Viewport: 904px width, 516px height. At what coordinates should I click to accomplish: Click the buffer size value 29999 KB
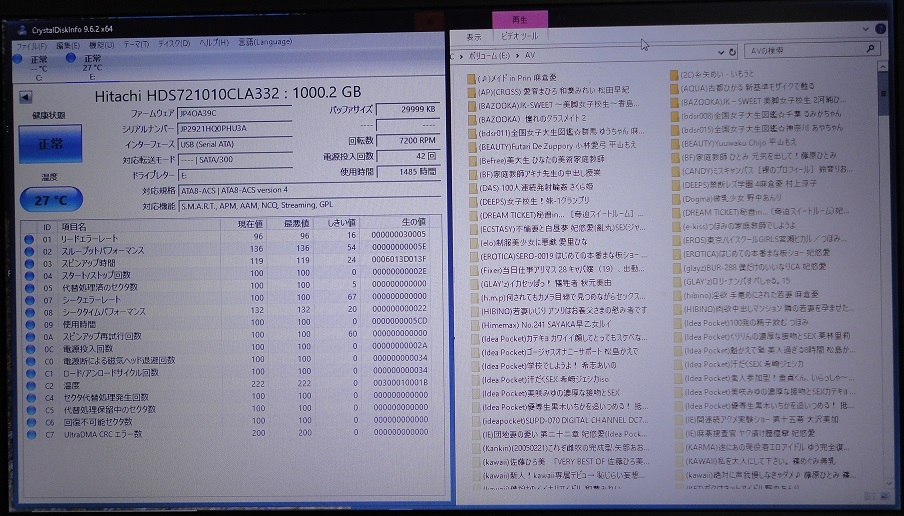[x=408, y=109]
